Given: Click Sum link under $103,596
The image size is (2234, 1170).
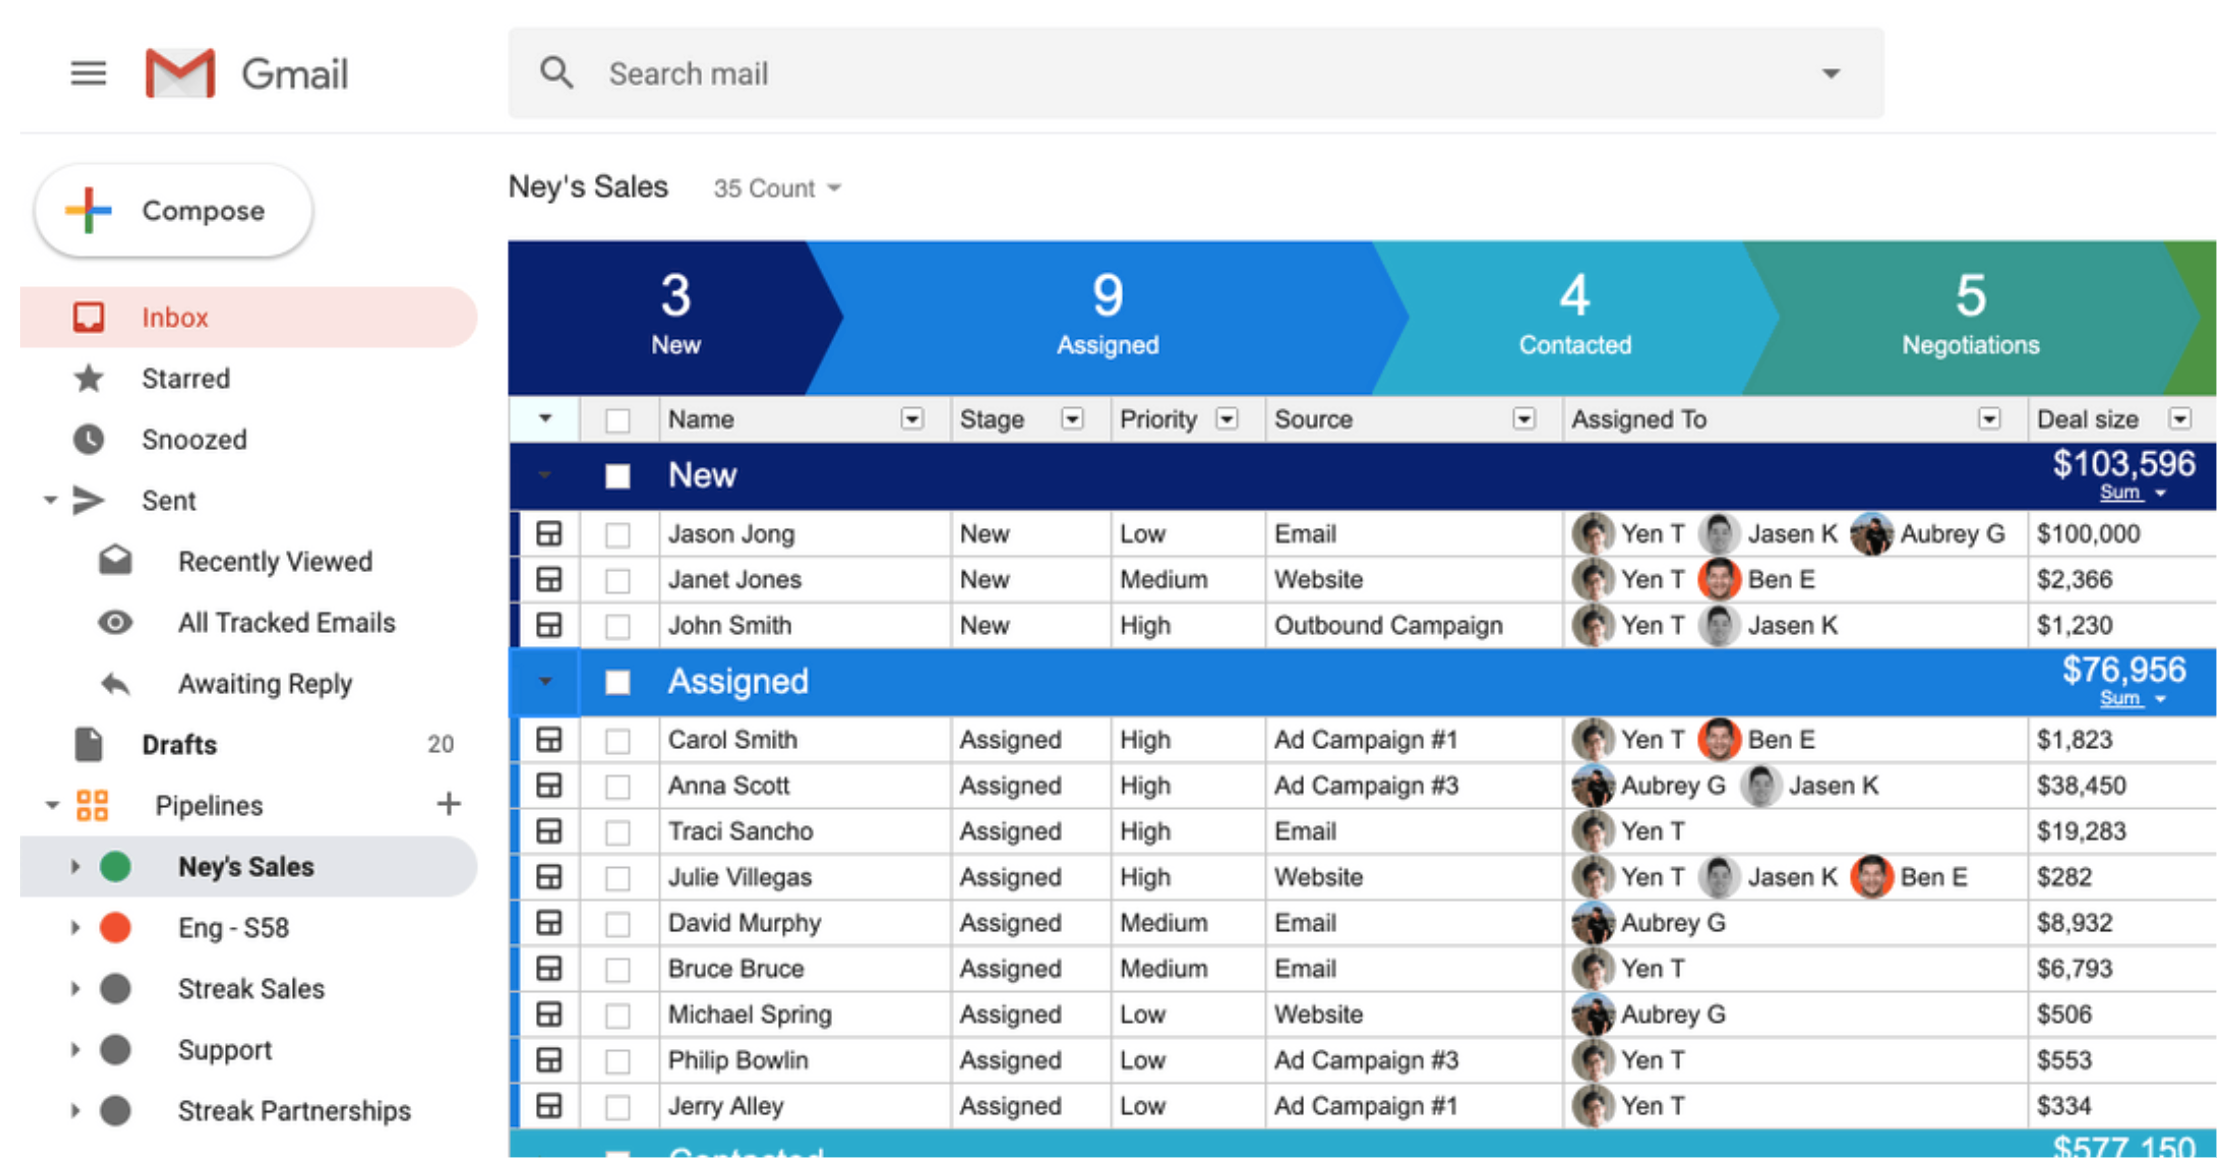Looking at the screenshot, I should click(x=2119, y=492).
